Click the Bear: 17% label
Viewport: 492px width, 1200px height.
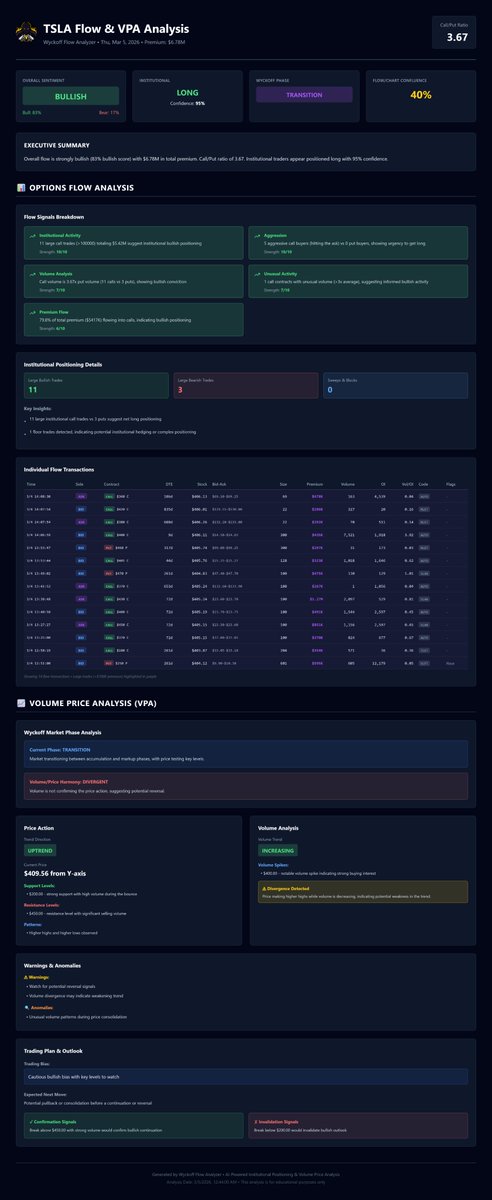tap(109, 113)
